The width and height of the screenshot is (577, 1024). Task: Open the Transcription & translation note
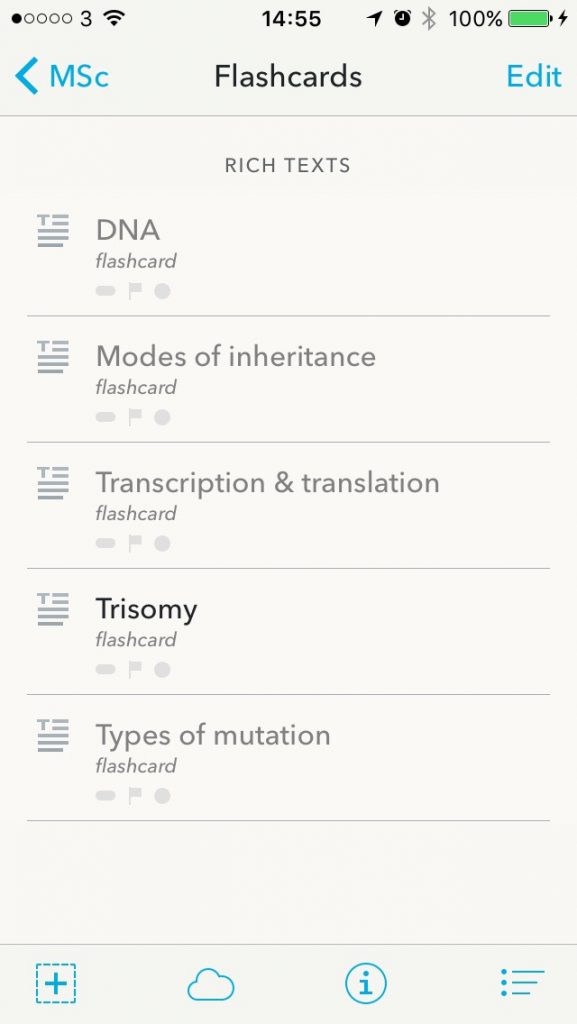tap(288, 505)
